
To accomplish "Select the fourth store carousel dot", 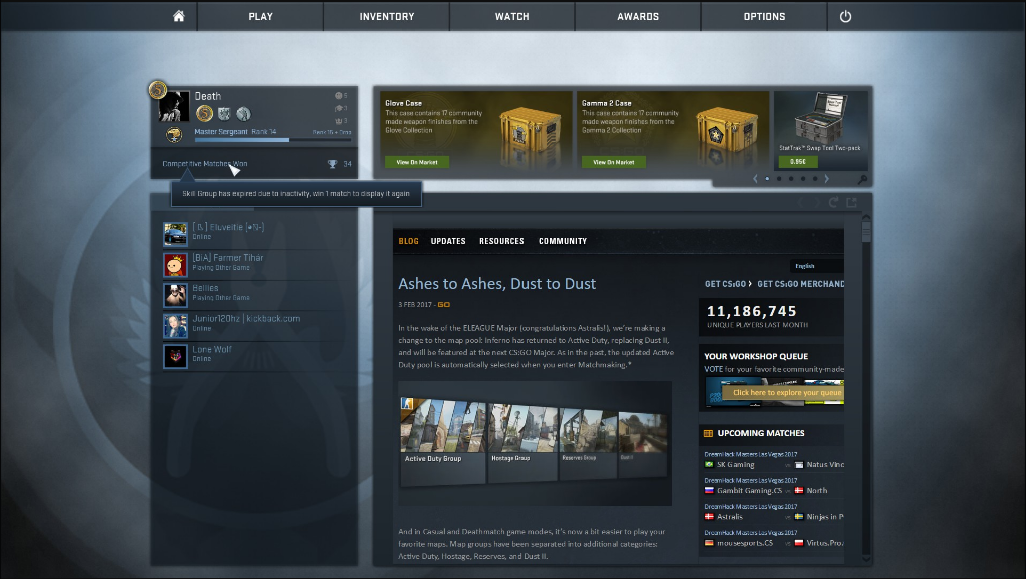I will point(803,179).
